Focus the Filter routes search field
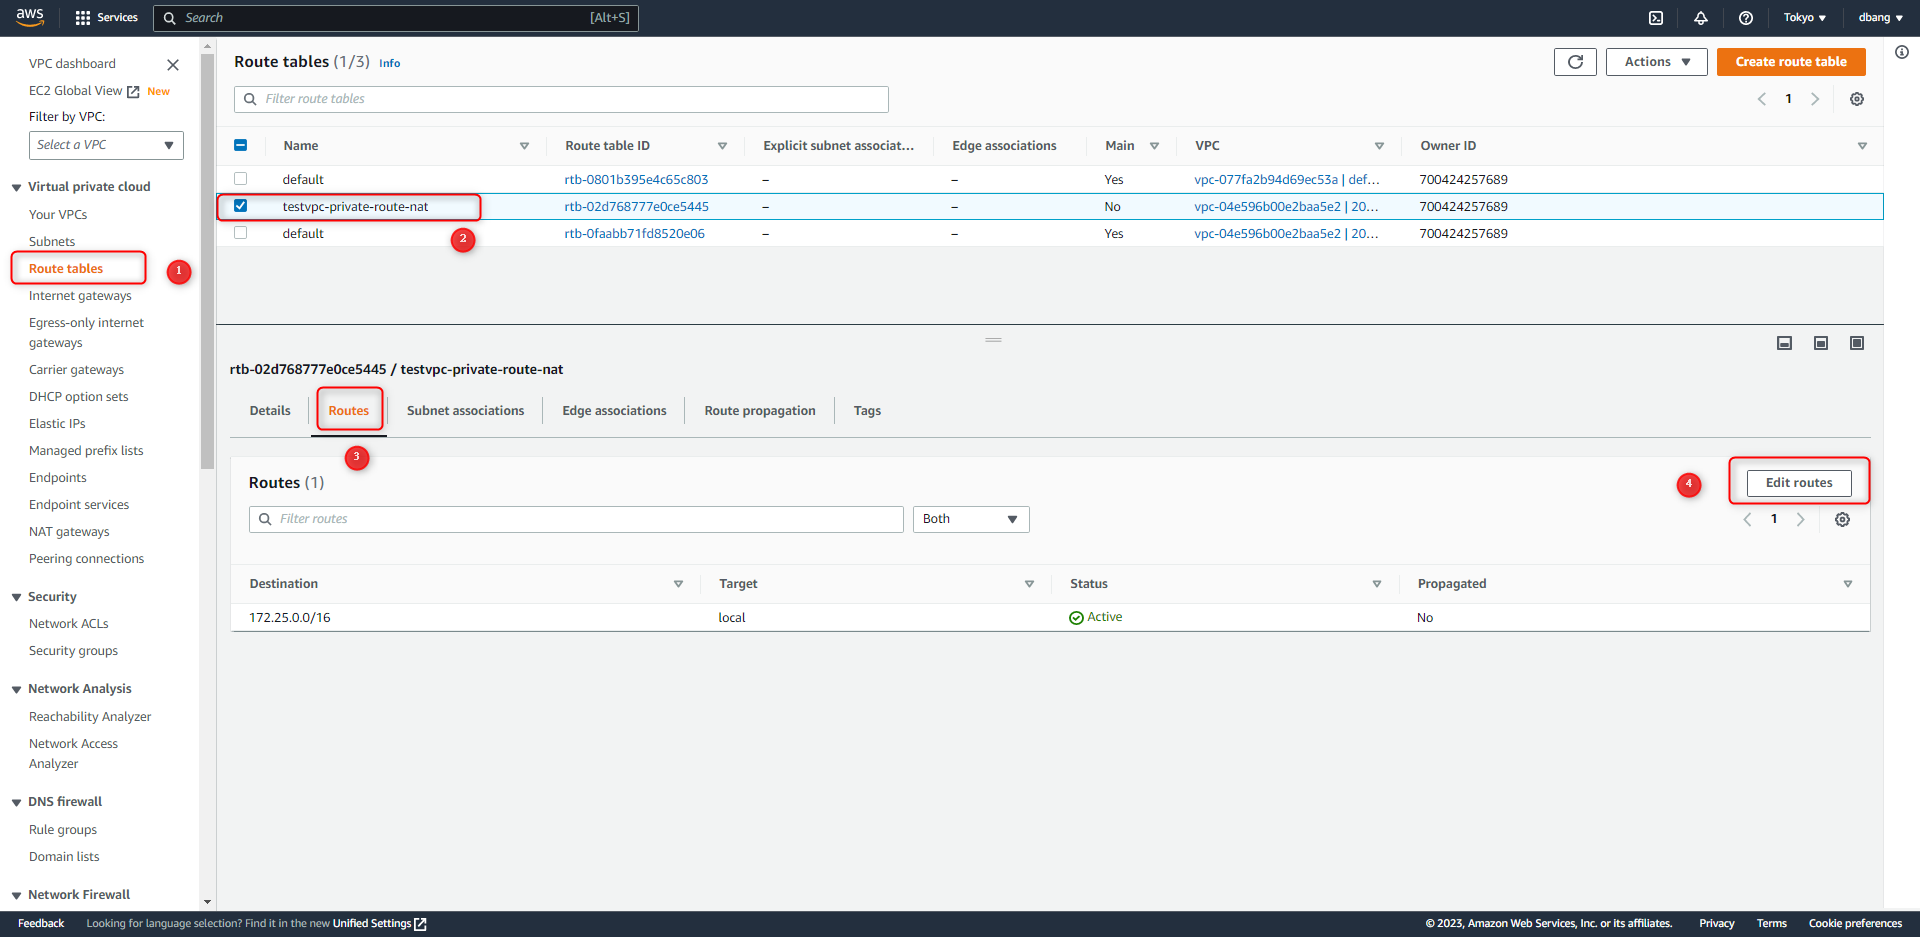 click(x=576, y=519)
